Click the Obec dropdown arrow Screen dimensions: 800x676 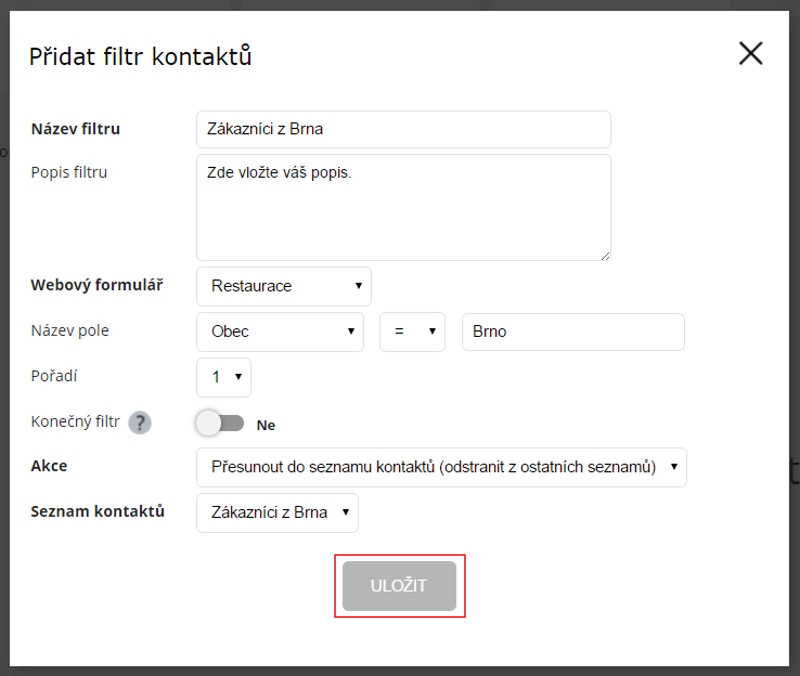click(351, 331)
